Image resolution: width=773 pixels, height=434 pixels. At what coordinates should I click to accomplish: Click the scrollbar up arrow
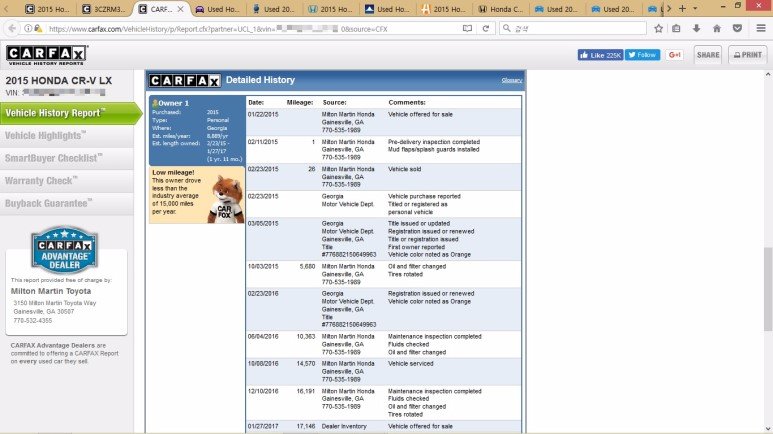pyautogui.click(x=768, y=74)
